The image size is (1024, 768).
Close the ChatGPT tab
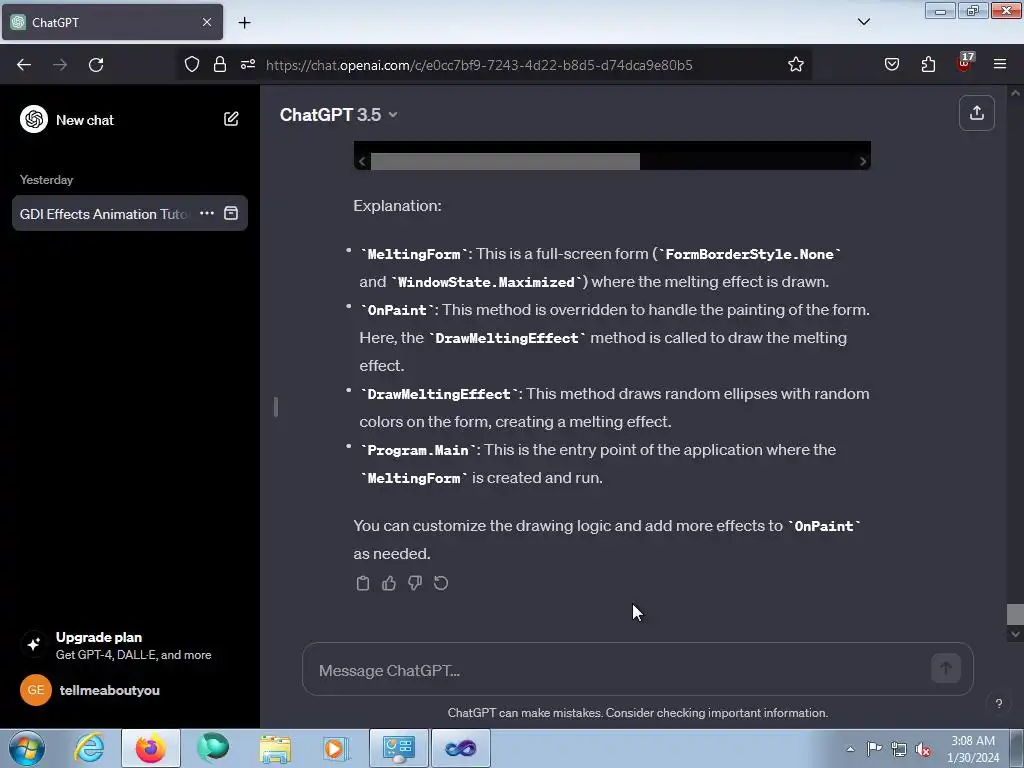click(x=207, y=22)
